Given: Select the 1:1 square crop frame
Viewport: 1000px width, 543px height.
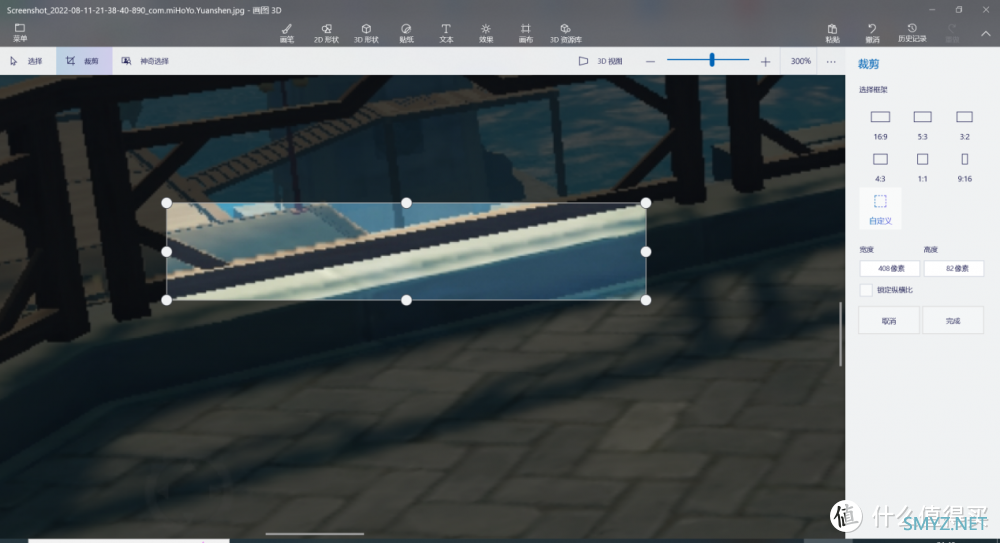Looking at the screenshot, I should pyautogui.click(x=922, y=167).
